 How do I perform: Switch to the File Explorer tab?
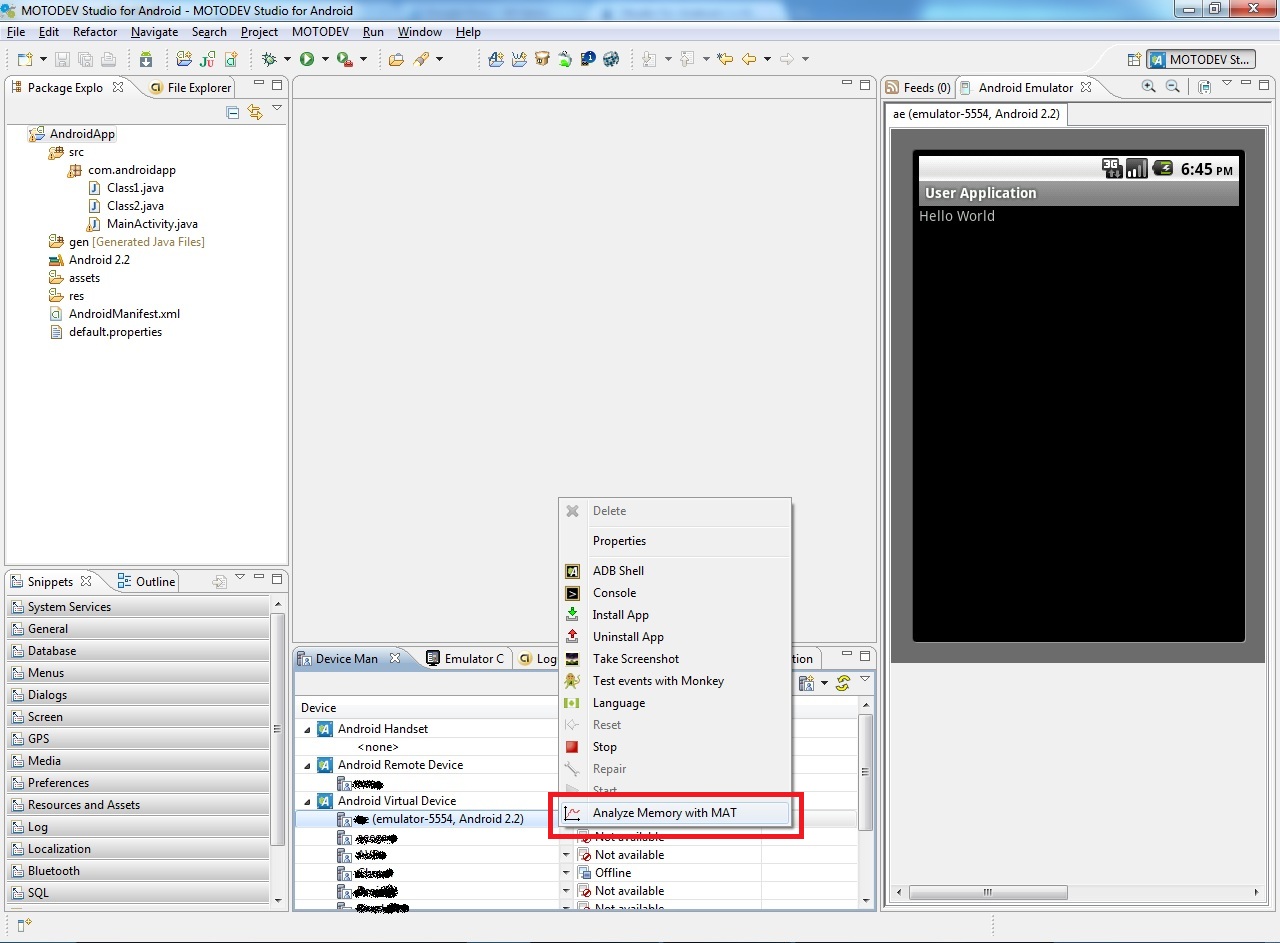[x=190, y=87]
